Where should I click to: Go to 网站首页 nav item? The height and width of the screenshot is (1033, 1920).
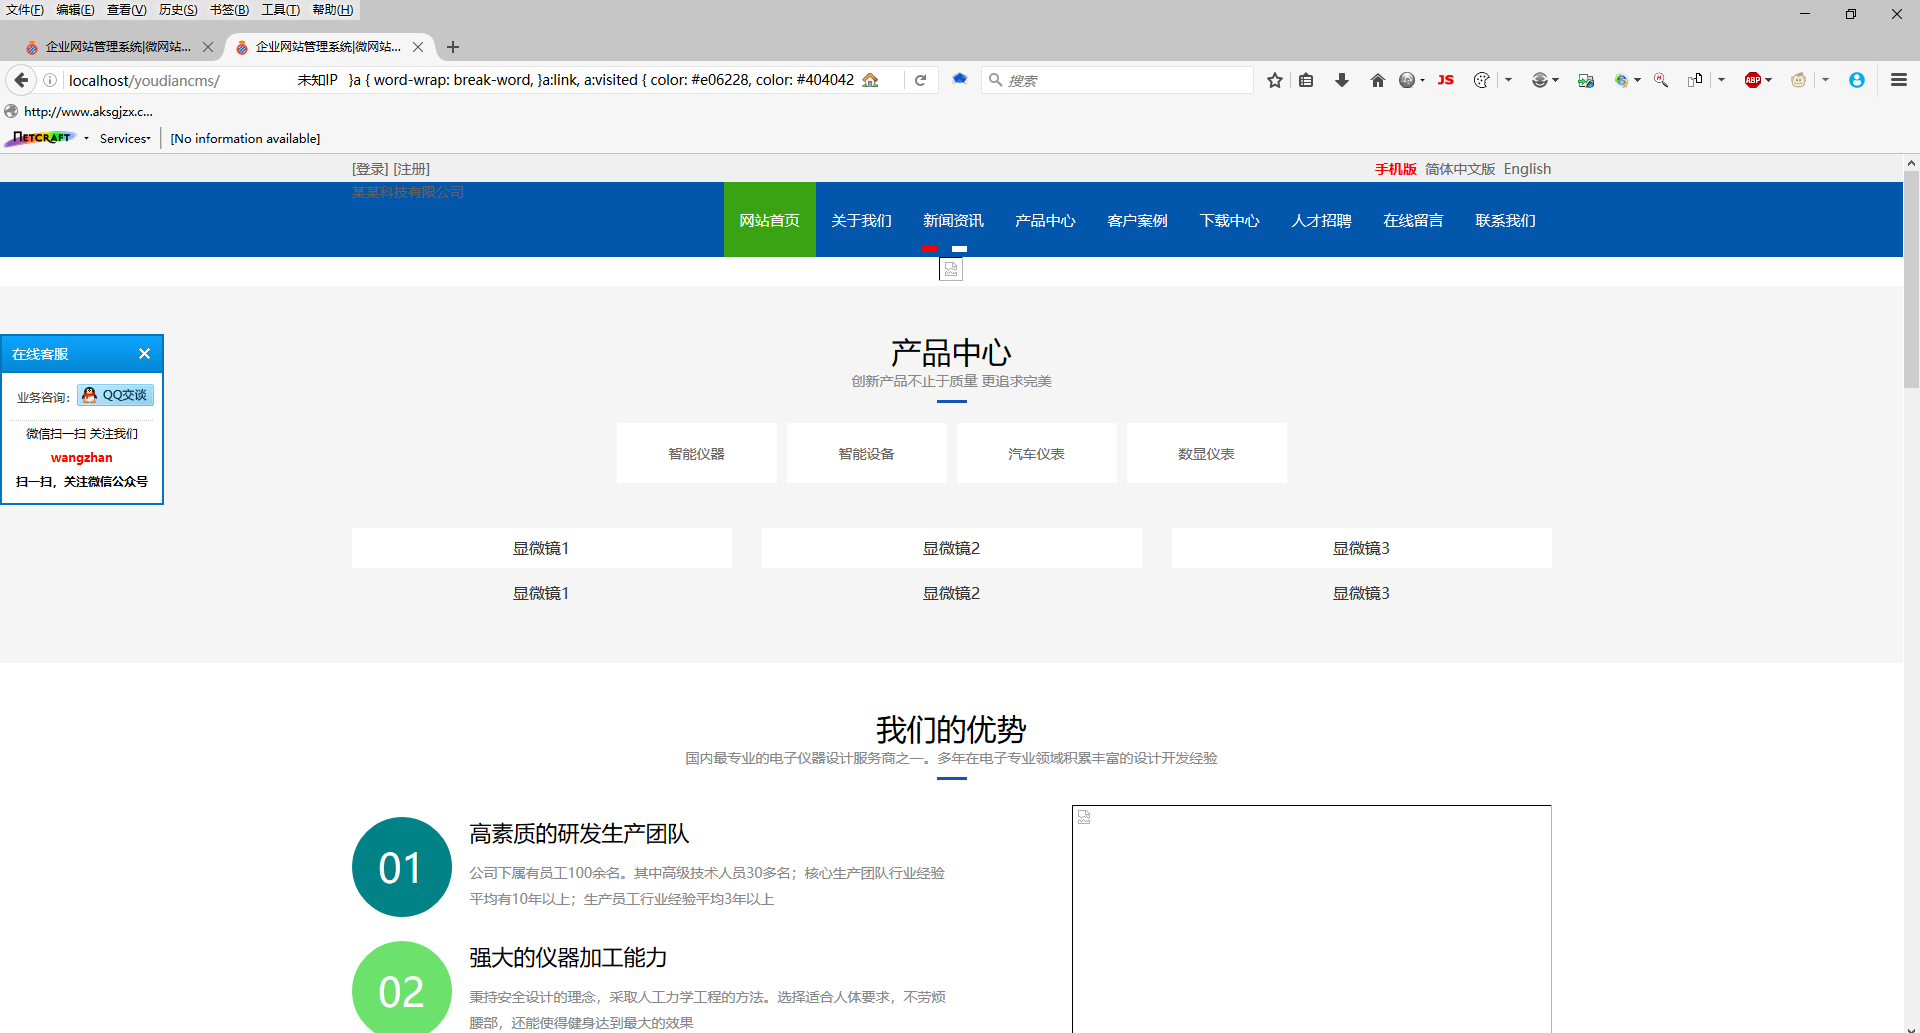tap(770, 220)
